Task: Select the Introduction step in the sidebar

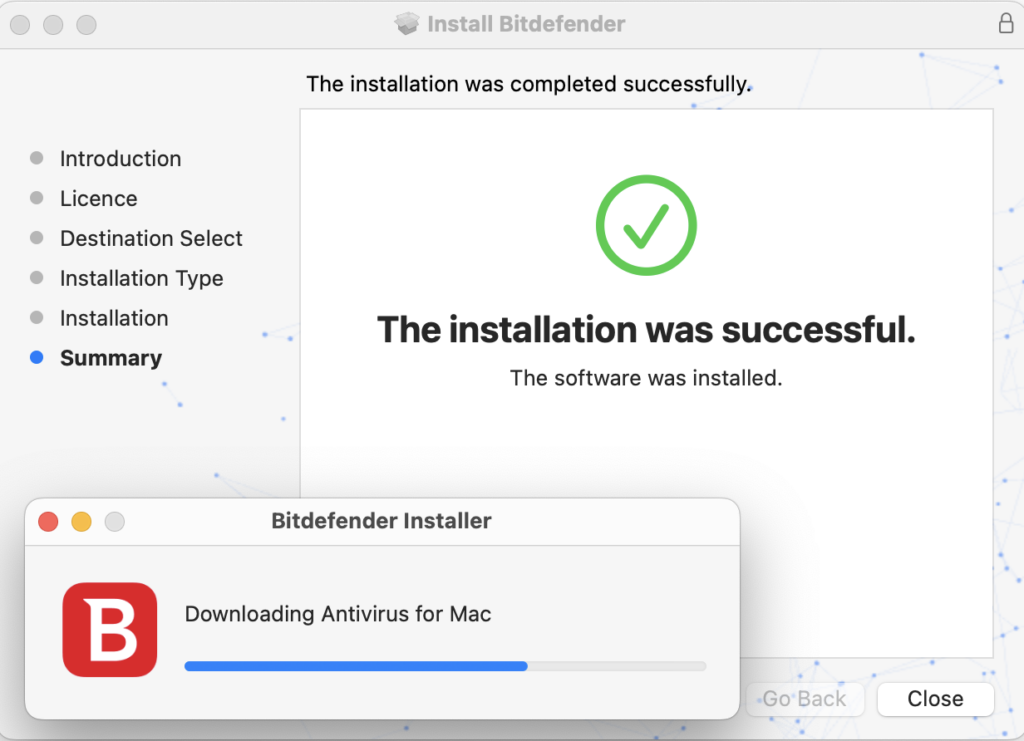Action: (120, 158)
